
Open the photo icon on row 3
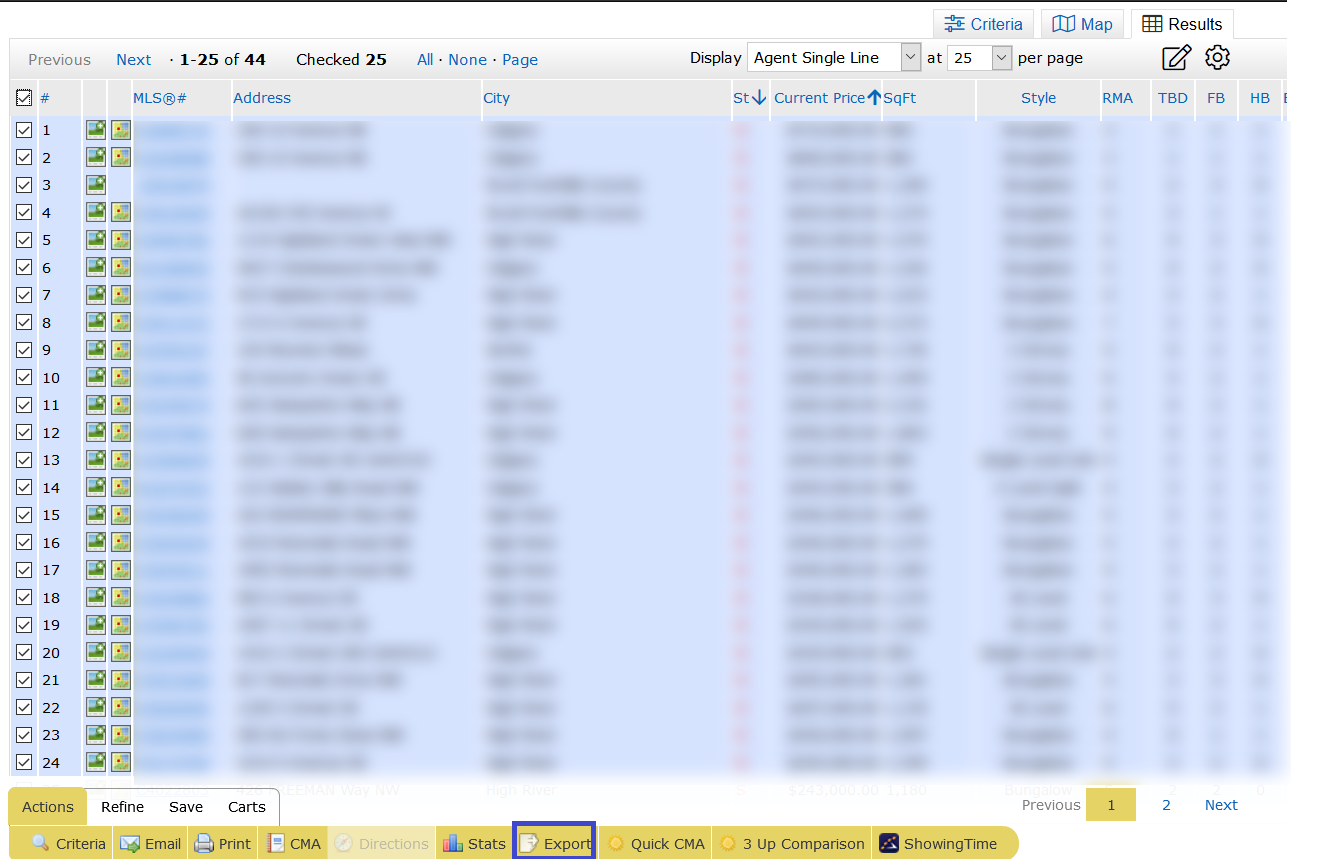96,184
